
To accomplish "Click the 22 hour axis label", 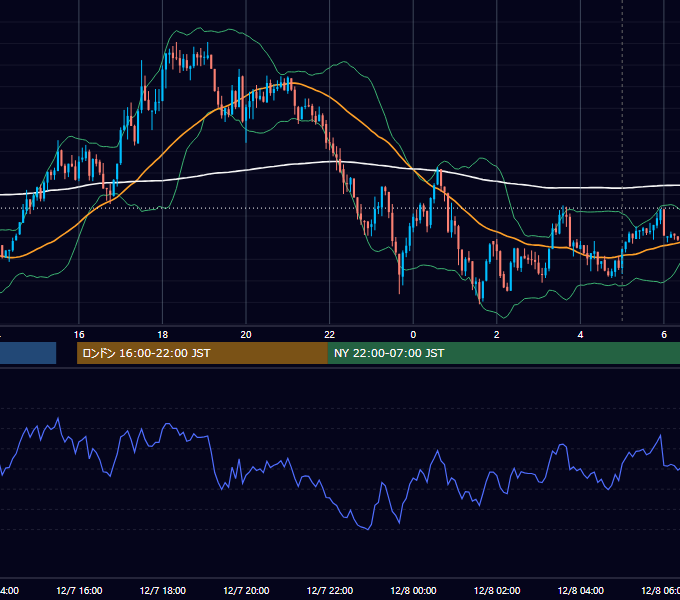I will (x=330, y=335).
